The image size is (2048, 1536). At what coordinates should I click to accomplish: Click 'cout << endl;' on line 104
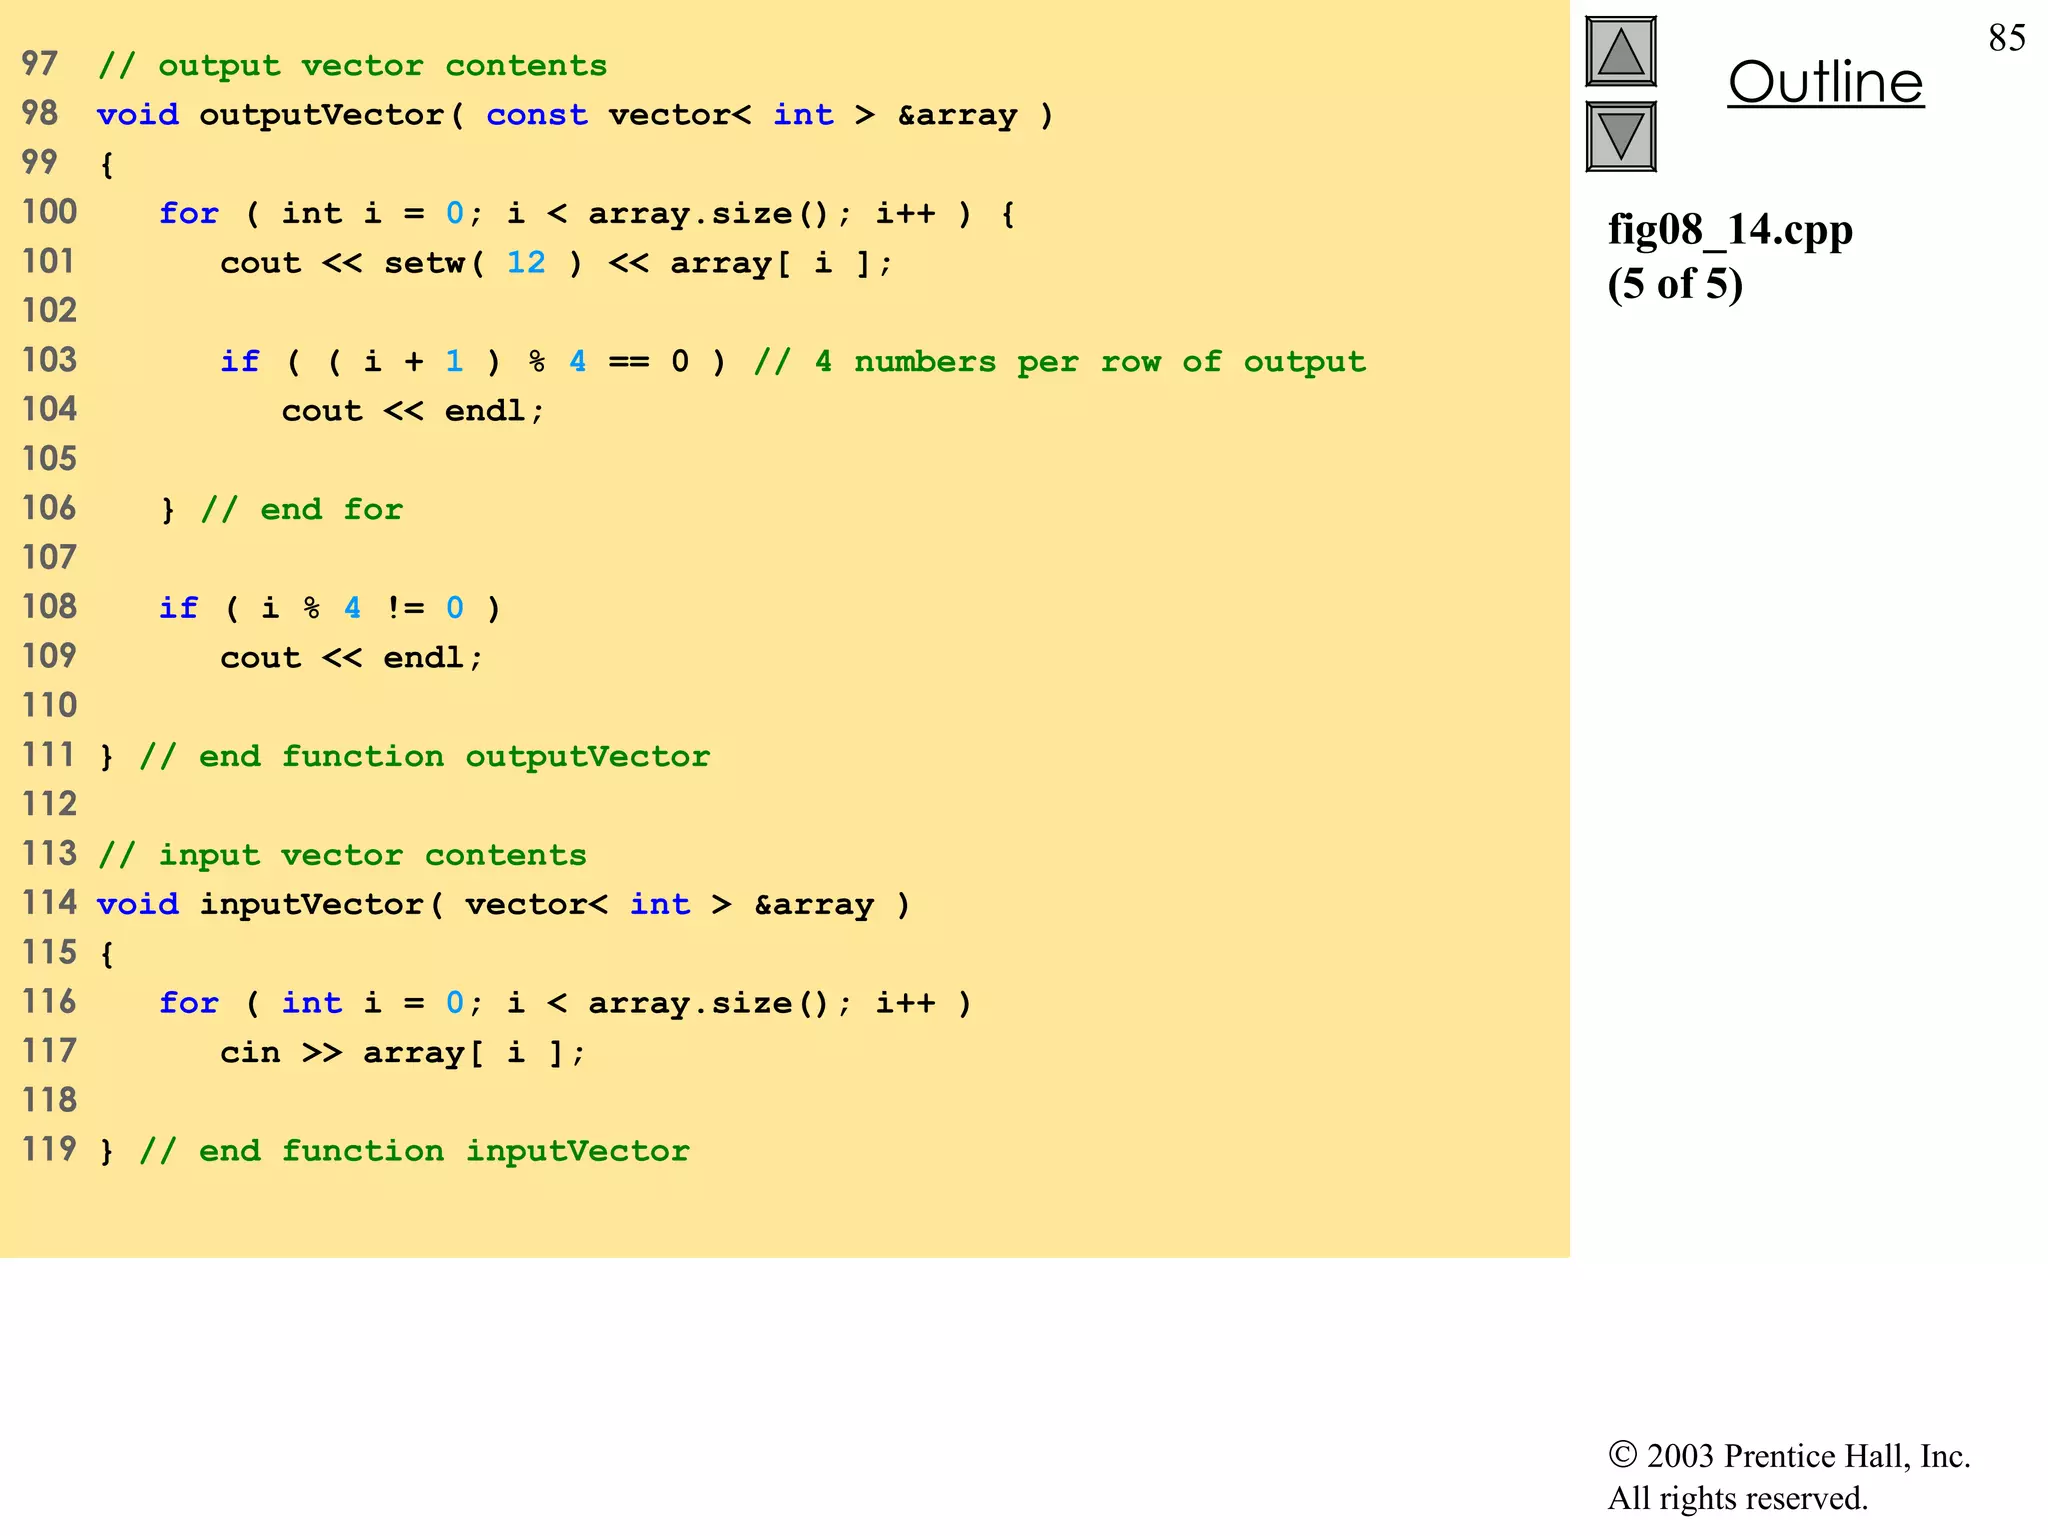coord(413,411)
